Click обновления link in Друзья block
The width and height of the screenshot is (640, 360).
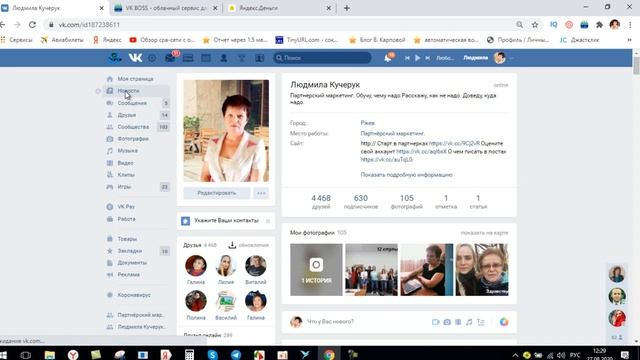tap(253, 245)
